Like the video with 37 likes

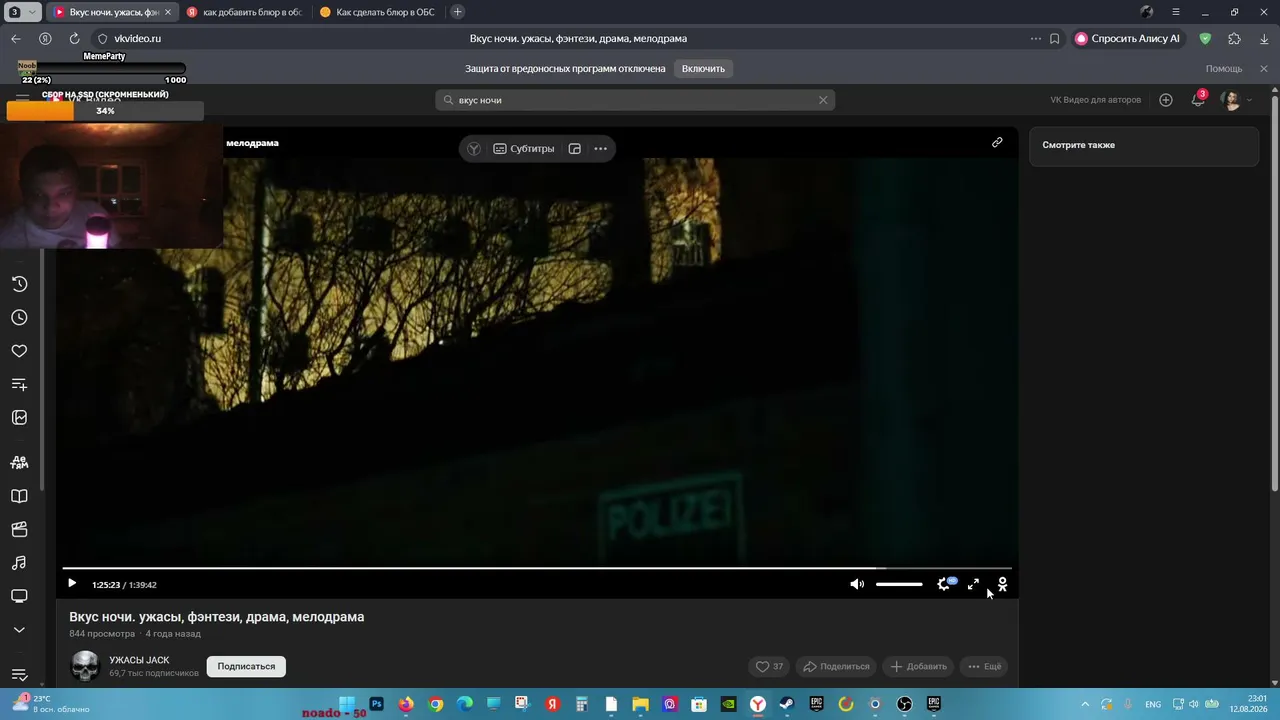tap(769, 666)
